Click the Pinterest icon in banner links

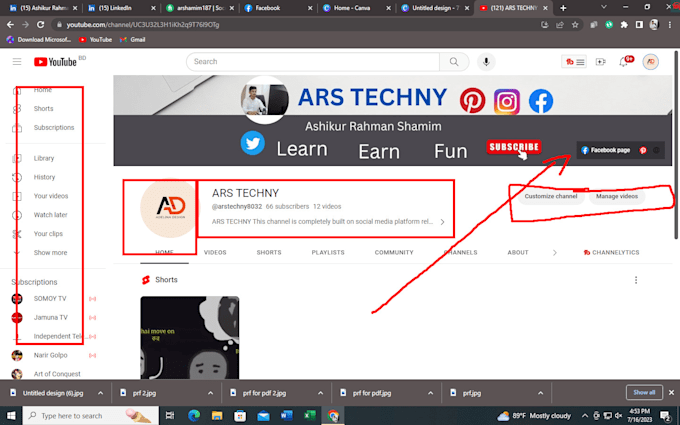tap(643, 150)
